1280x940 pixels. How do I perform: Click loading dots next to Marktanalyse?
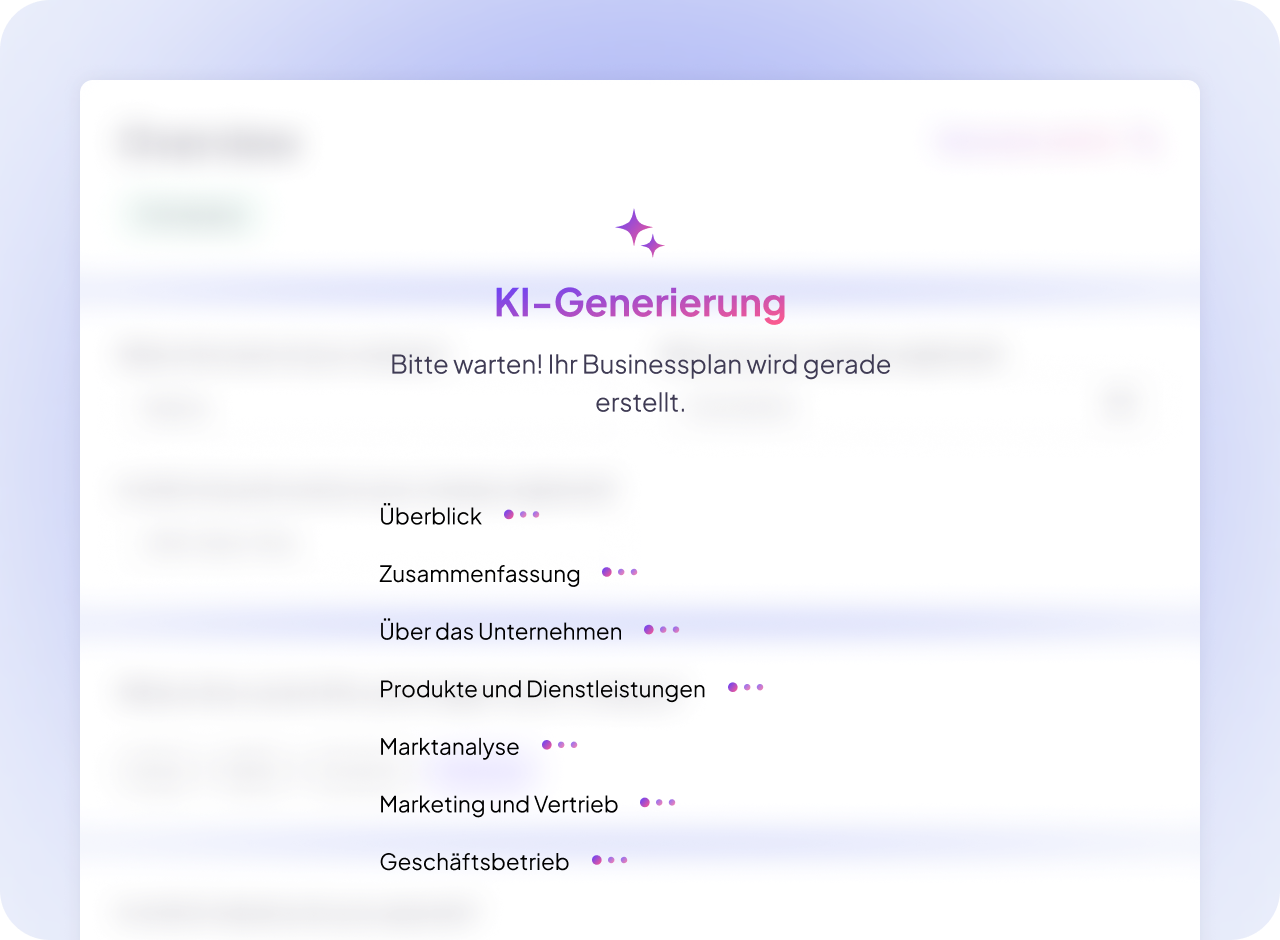(x=560, y=745)
